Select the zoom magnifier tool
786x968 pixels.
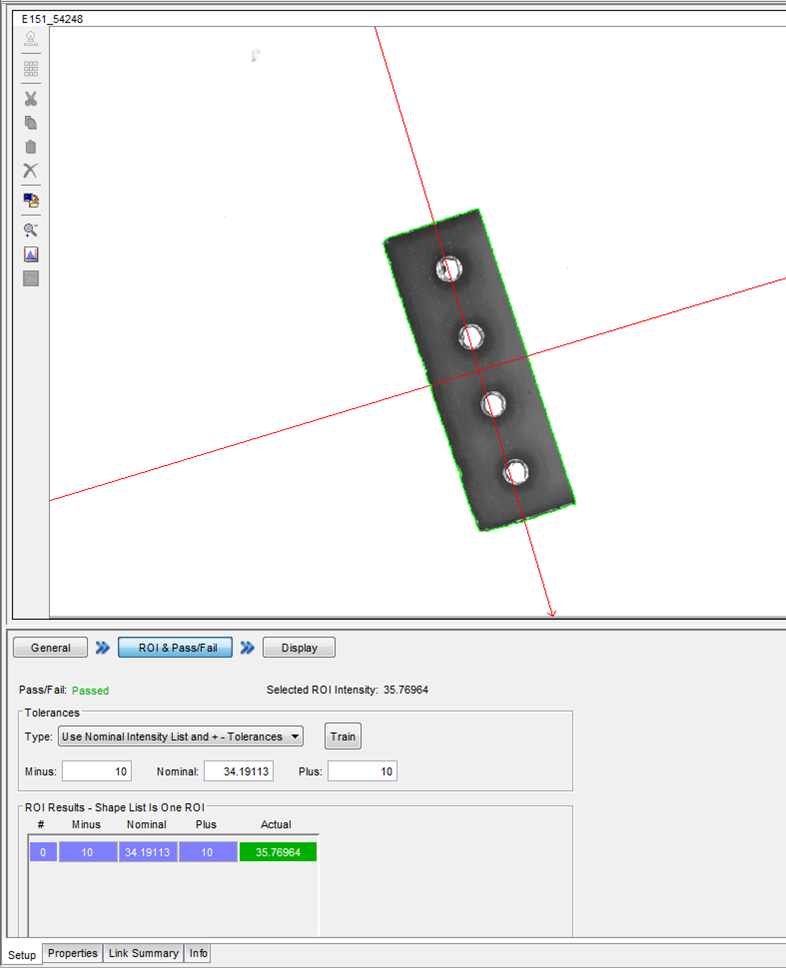tap(31, 230)
